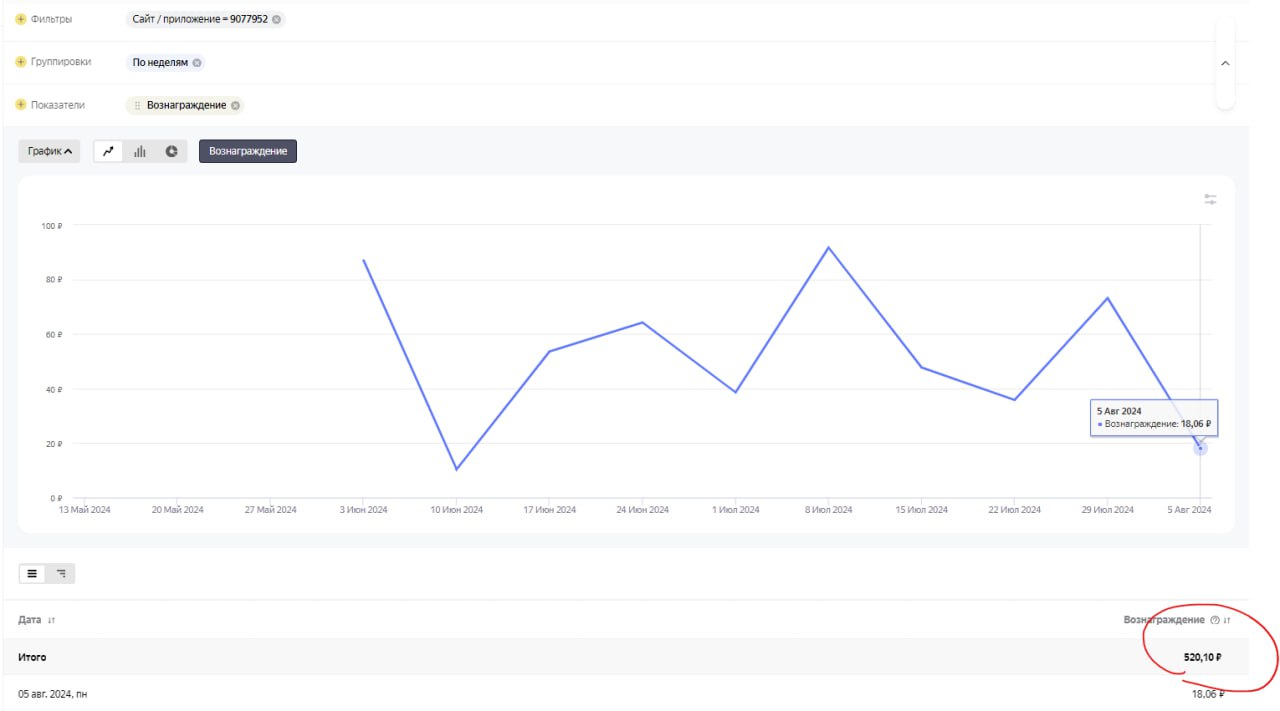Screen dimensions: 1280x711
Task: Switch to pie chart view
Action: [x=172, y=151]
